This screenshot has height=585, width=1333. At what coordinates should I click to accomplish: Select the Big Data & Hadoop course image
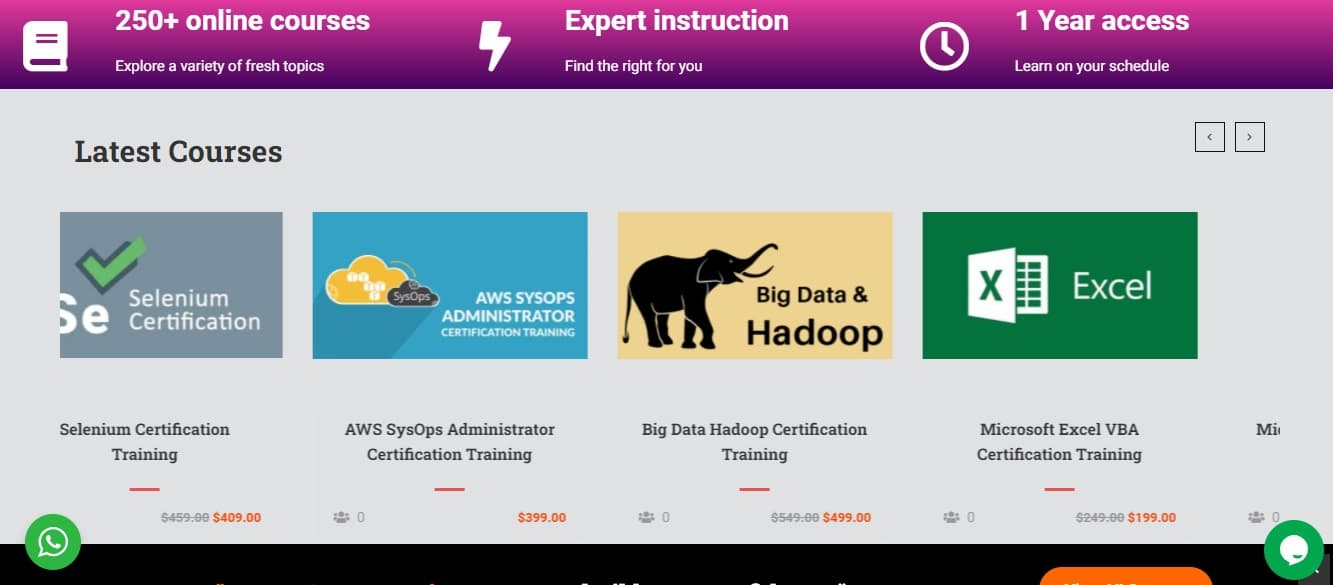[755, 285]
